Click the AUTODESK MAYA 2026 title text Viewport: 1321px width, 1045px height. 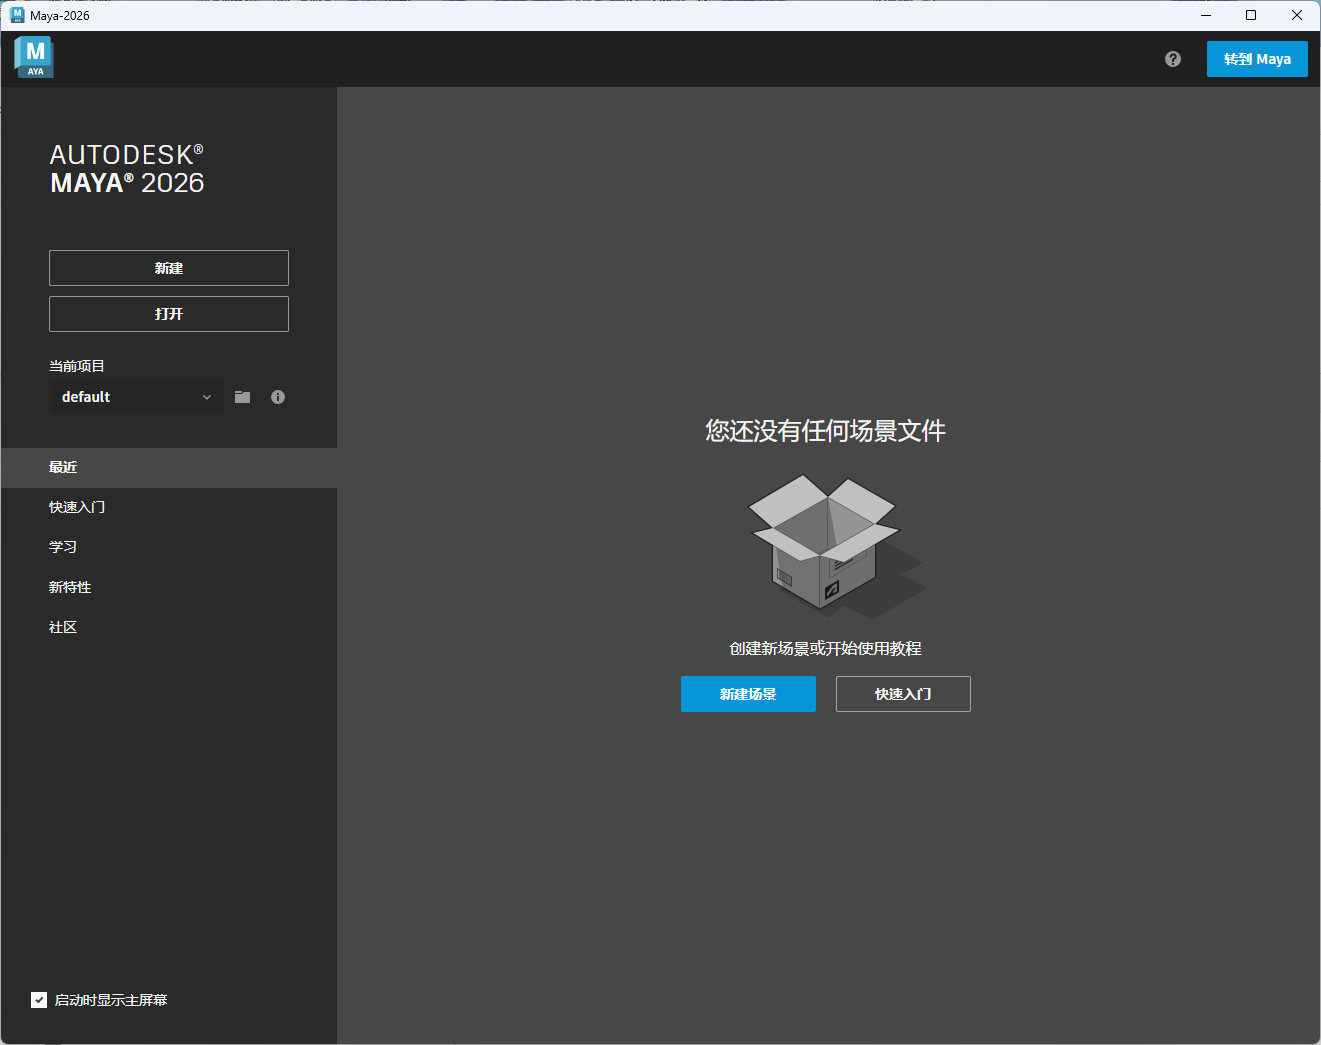127,169
